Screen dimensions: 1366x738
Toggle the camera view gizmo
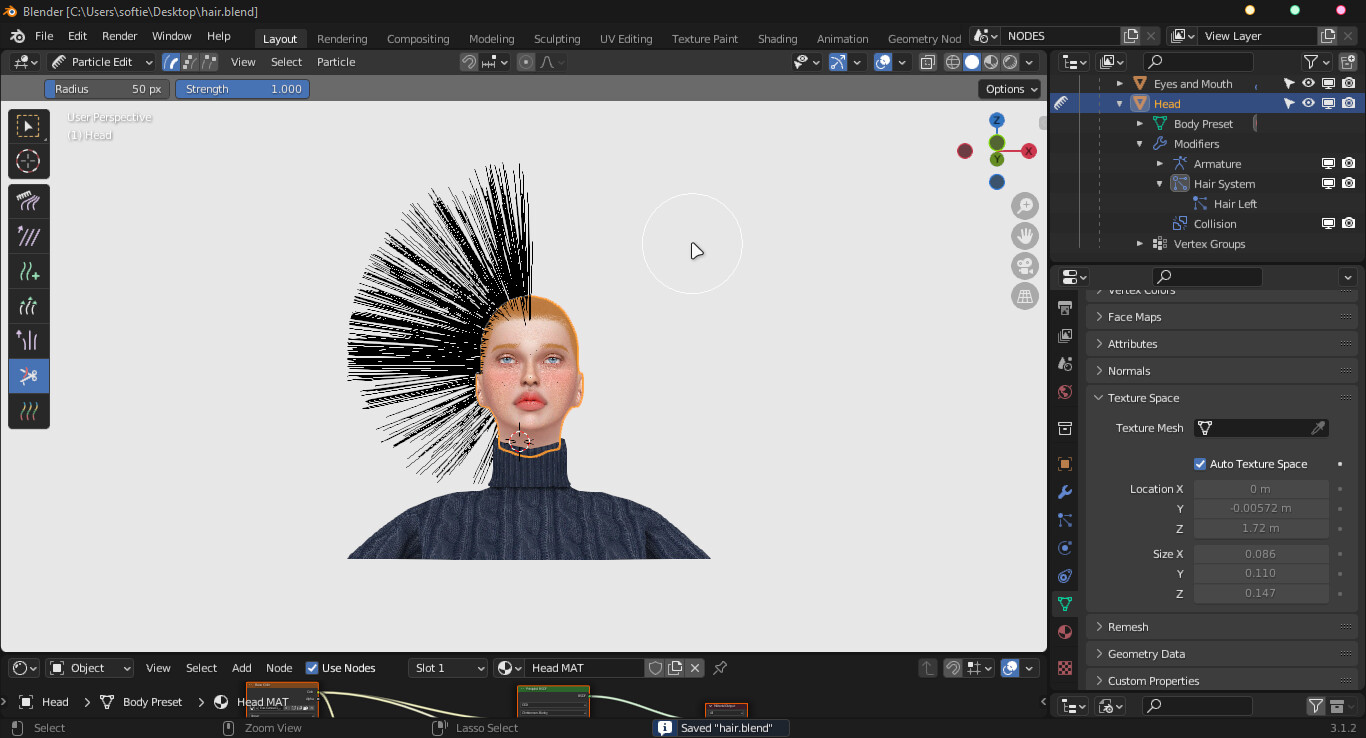click(x=1025, y=266)
